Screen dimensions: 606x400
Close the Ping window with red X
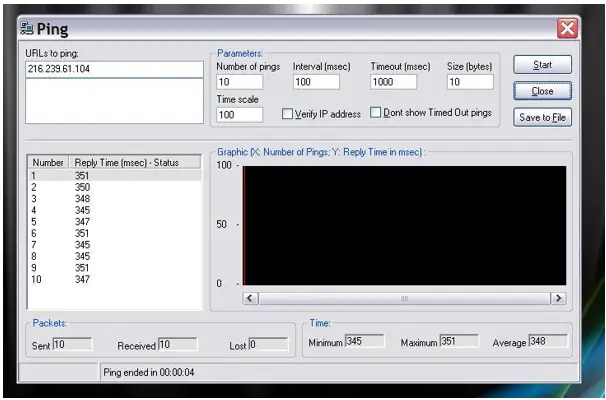pos(567,28)
